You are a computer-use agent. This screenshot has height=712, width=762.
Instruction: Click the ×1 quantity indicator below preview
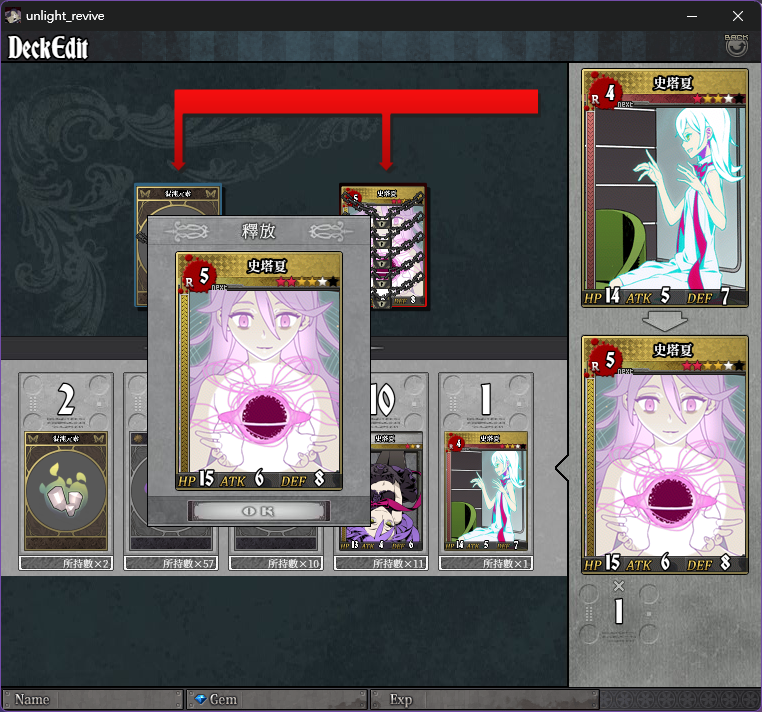click(x=619, y=603)
